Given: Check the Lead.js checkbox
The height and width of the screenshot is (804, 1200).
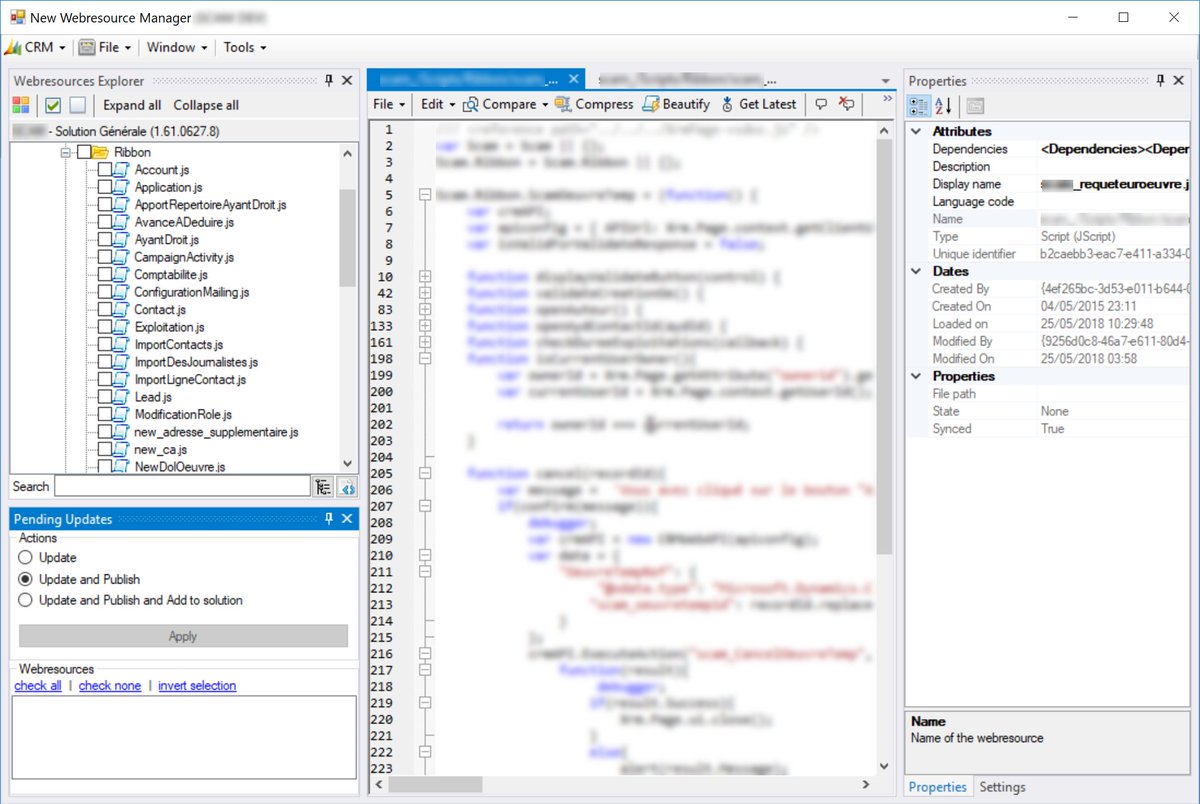Looking at the screenshot, I should click(x=105, y=397).
